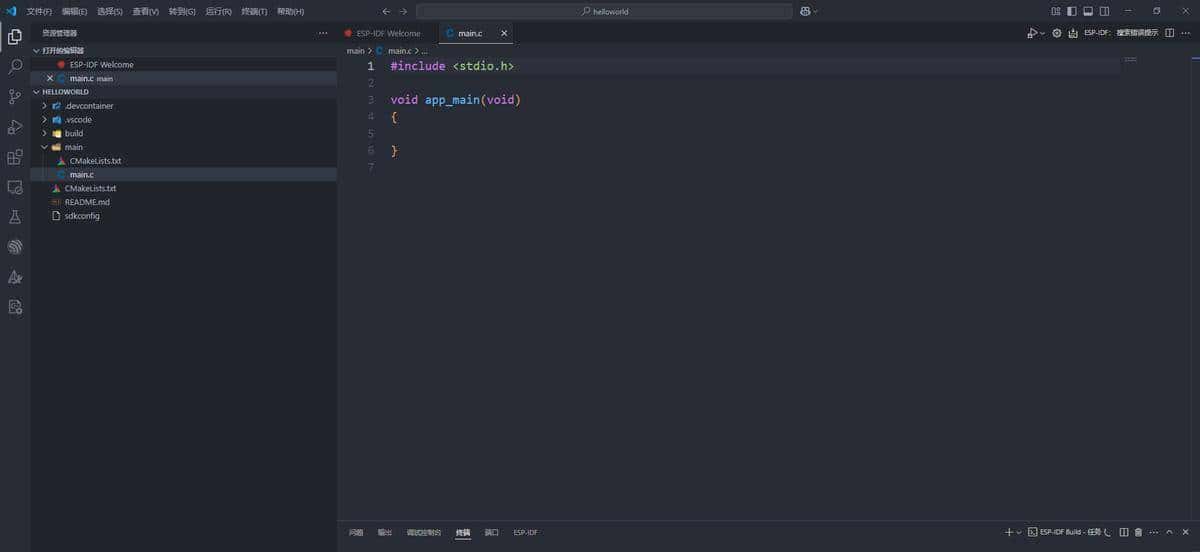Click the bottom activity bar icon under CMake
Viewport: 1200px width, 552px height.
(15, 307)
